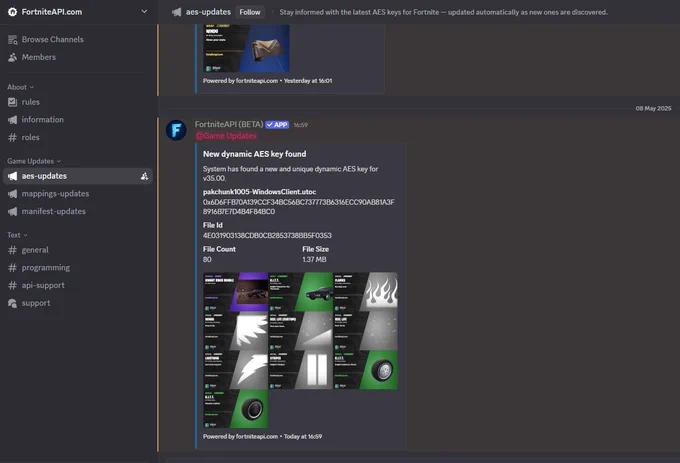The width and height of the screenshot is (680, 463).
Task: Click the mappings-updates megaphone icon
Action: click(x=13, y=194)
